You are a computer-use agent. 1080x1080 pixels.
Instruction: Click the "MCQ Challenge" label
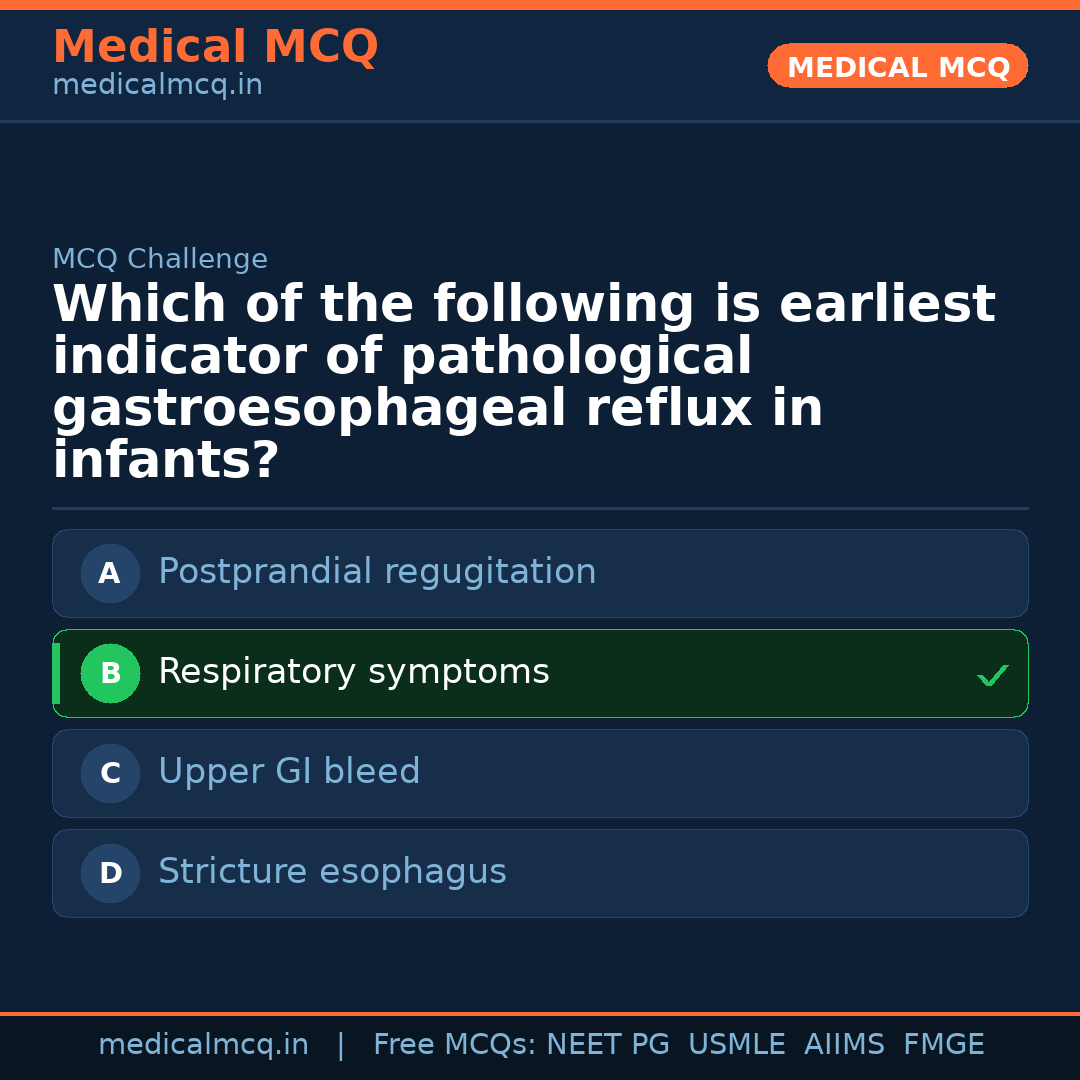pyautogui.click(x=160, y=260)
